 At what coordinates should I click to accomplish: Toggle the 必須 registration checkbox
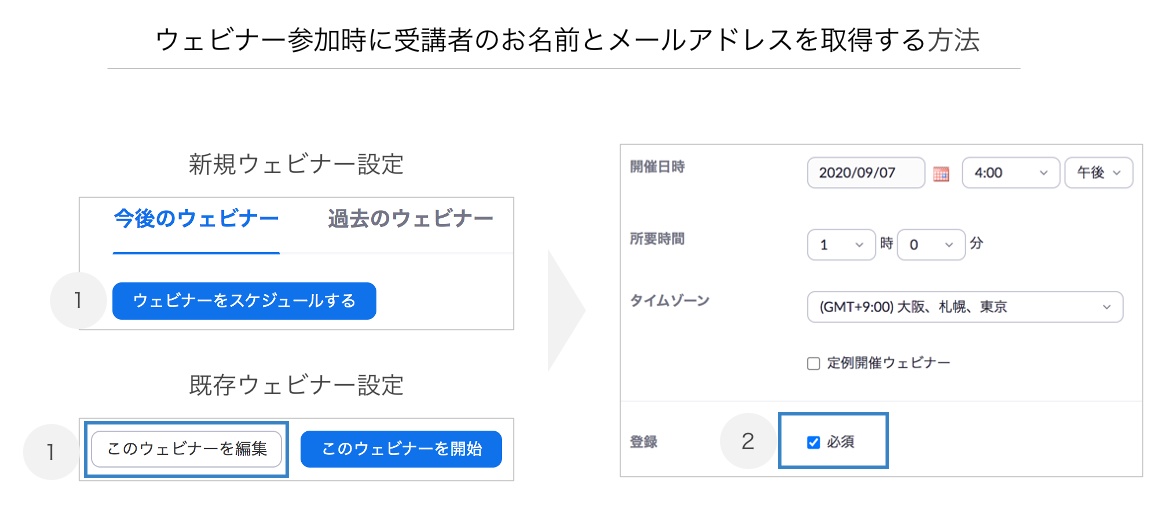point(814,442)
